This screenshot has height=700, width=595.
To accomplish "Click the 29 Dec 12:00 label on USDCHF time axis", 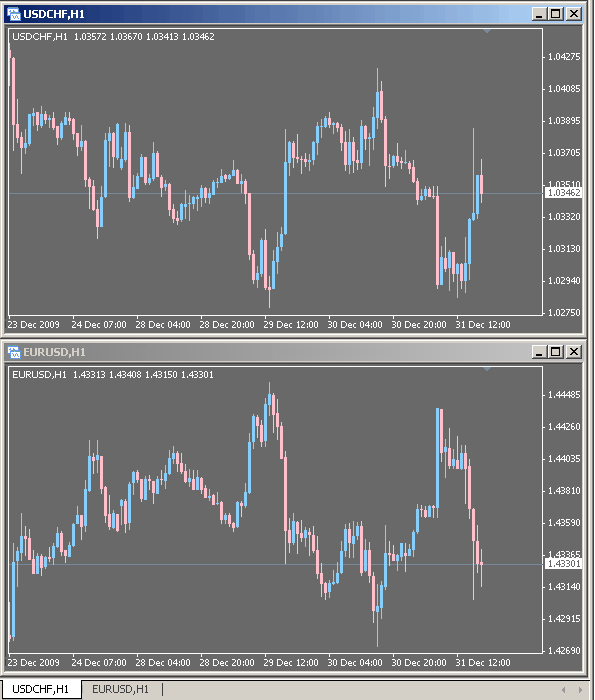I will coord(291,325).
